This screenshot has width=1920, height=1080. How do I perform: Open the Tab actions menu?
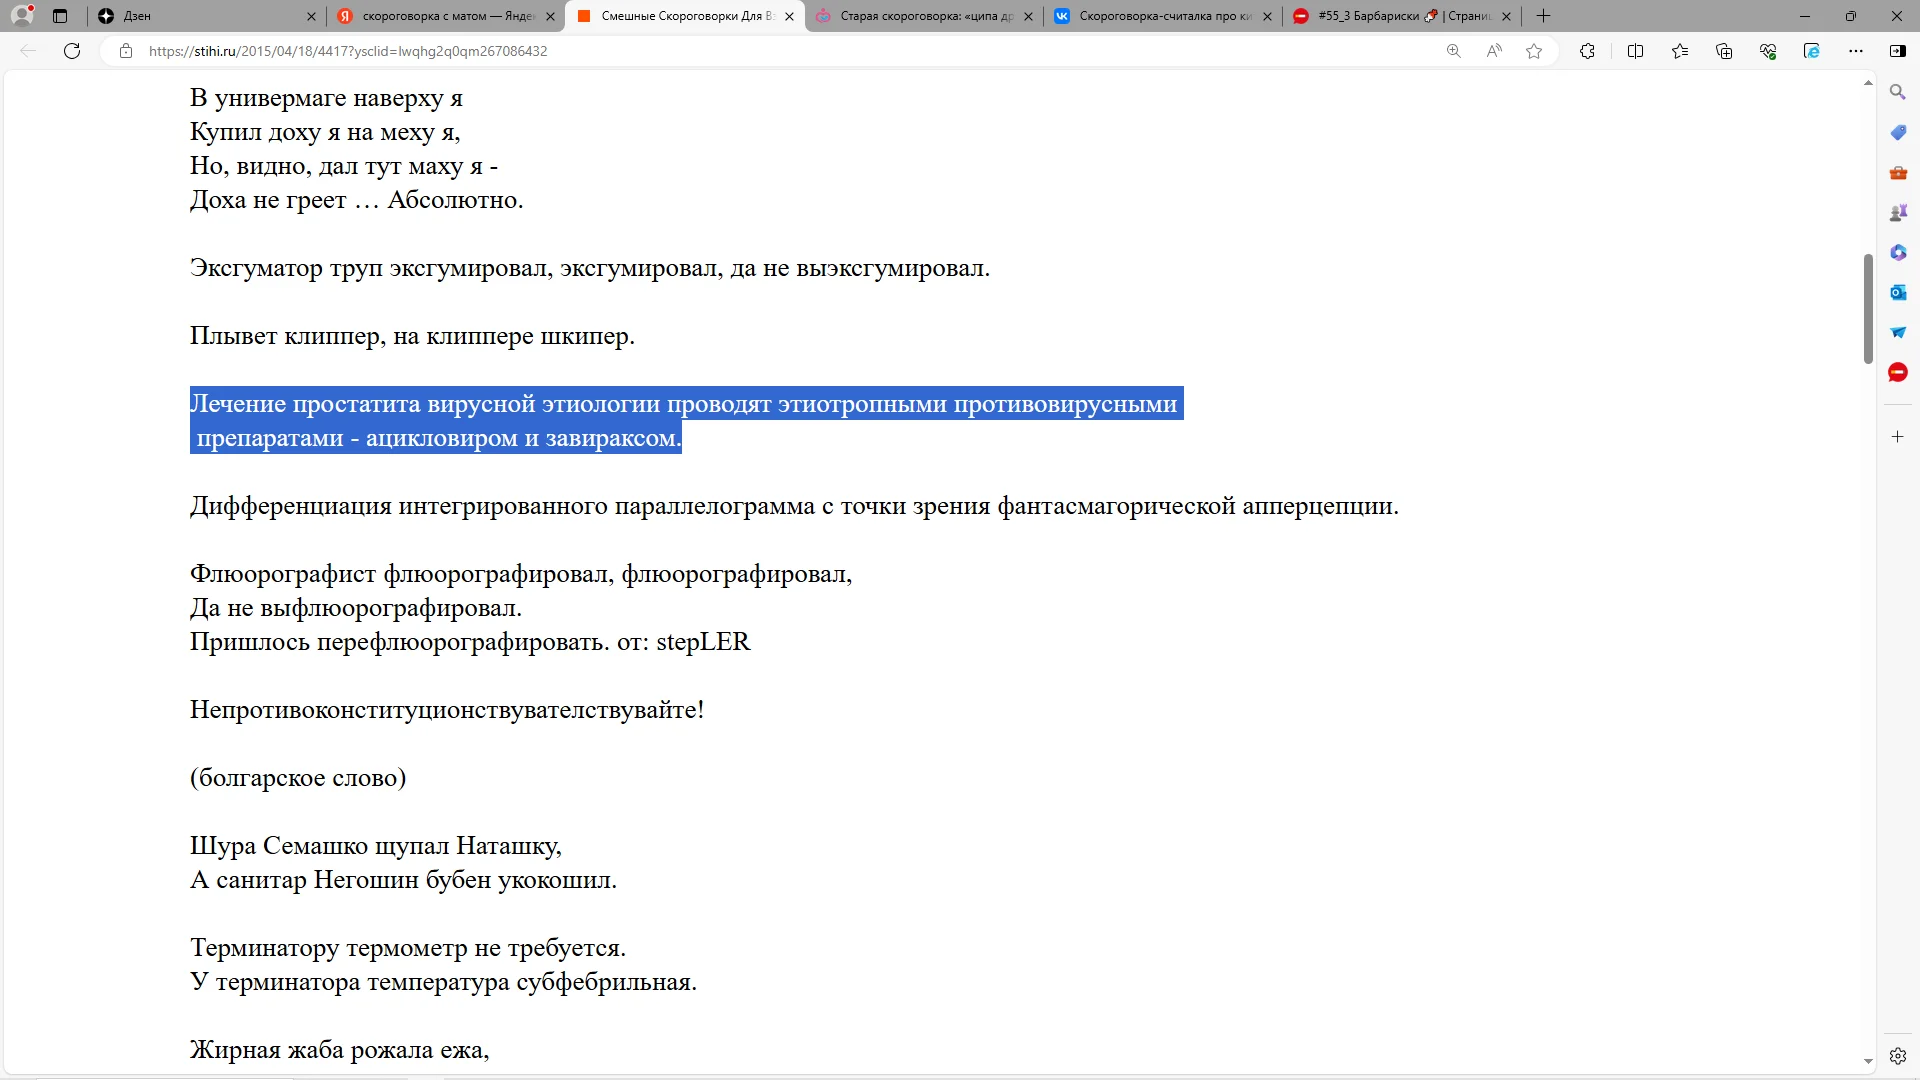pos(60,16)
